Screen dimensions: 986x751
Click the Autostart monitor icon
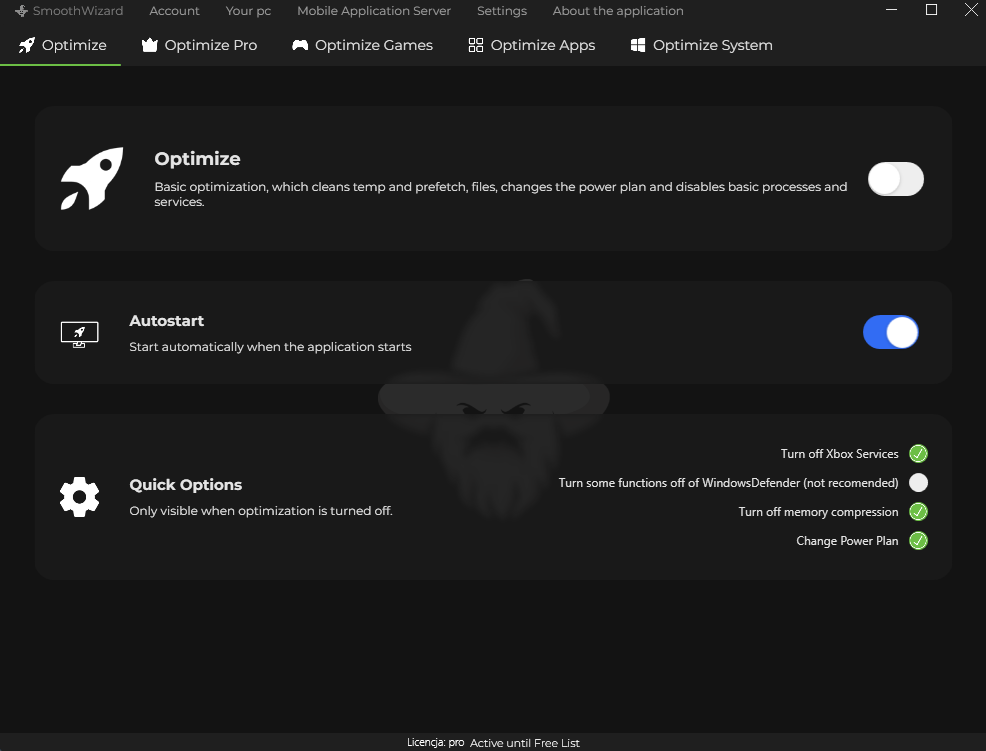coord(80,335)
